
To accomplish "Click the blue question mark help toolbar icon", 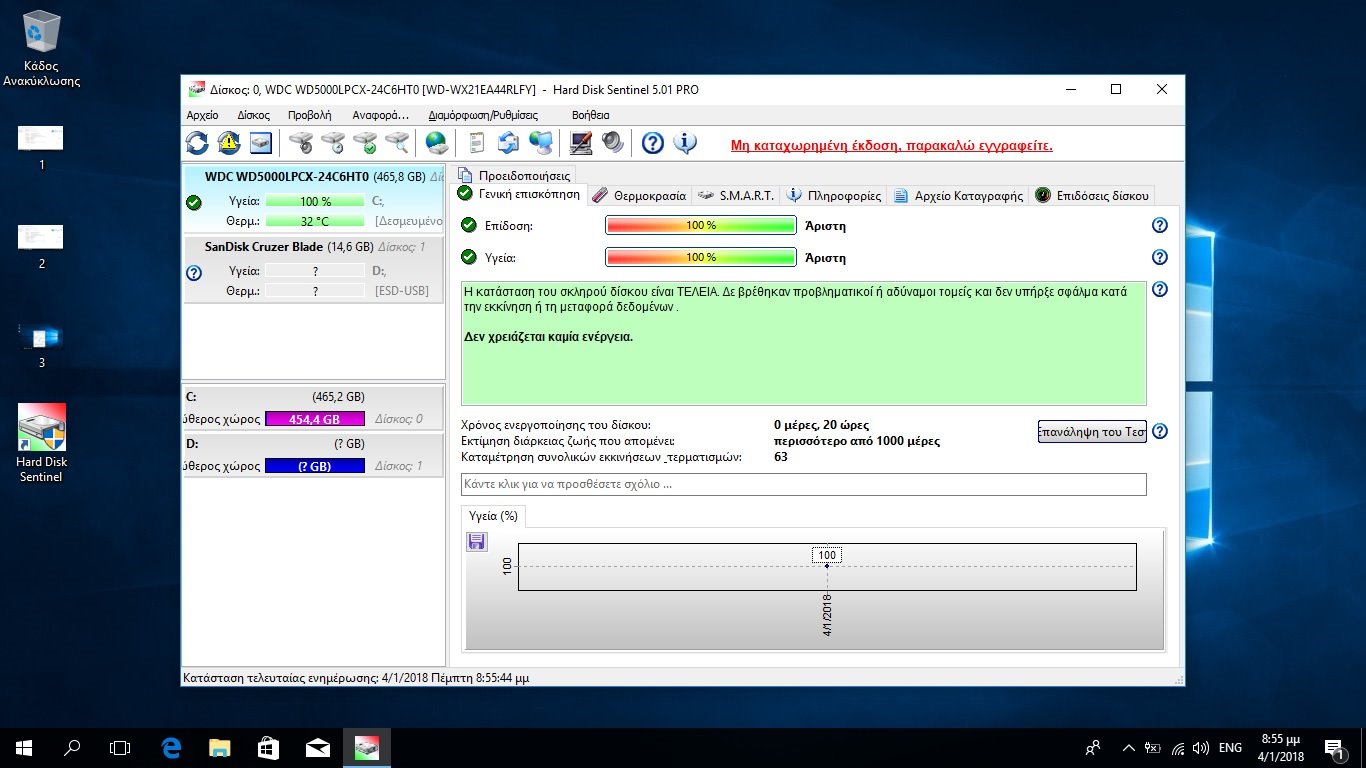I will click(653, 143).
